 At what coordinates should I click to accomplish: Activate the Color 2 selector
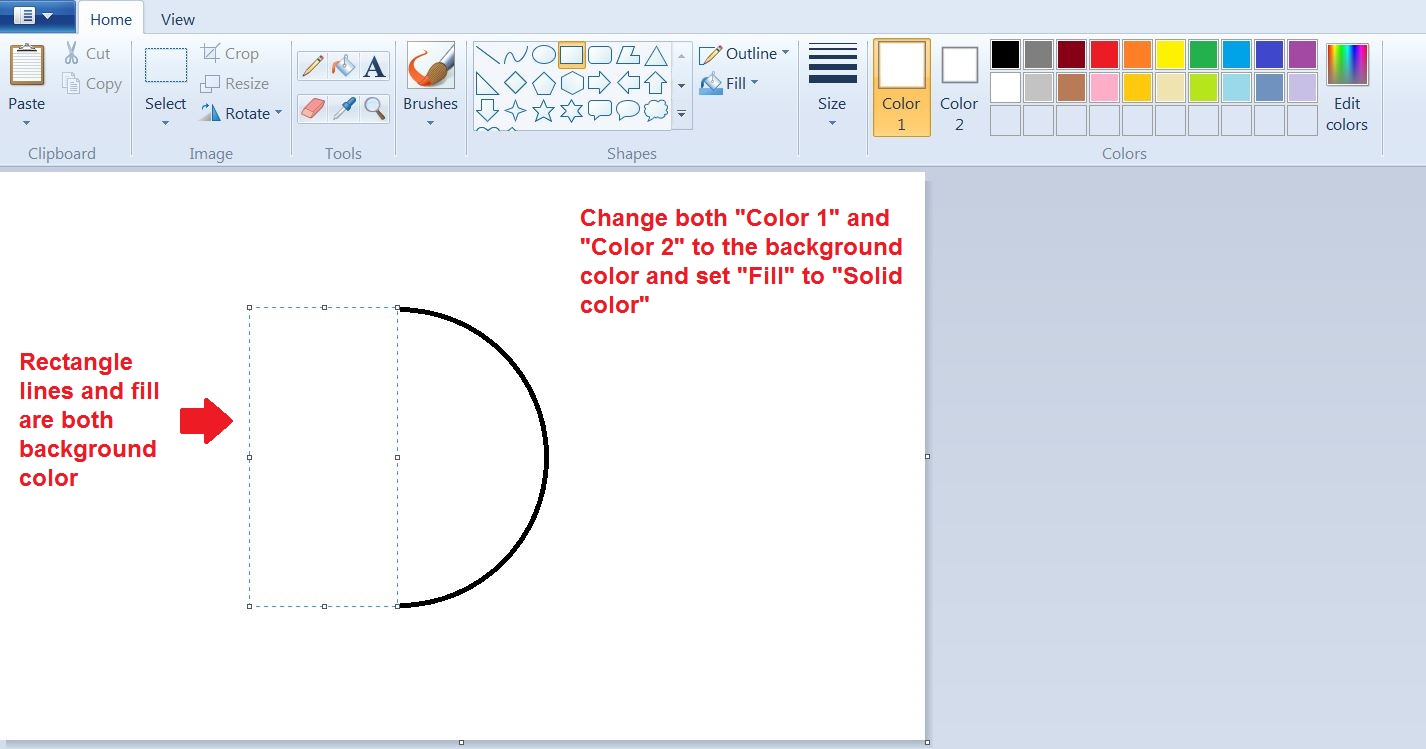959,87
